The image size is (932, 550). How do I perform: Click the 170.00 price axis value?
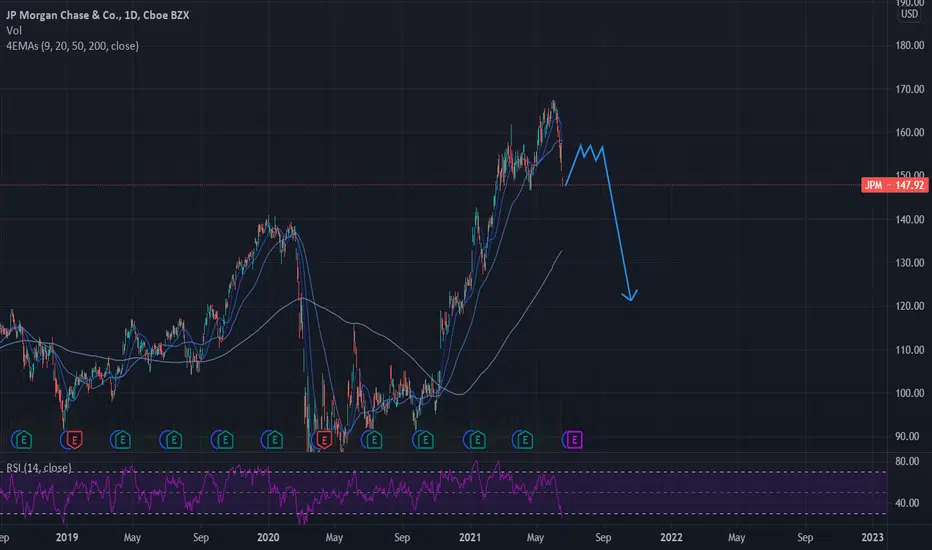pos(909,89)
